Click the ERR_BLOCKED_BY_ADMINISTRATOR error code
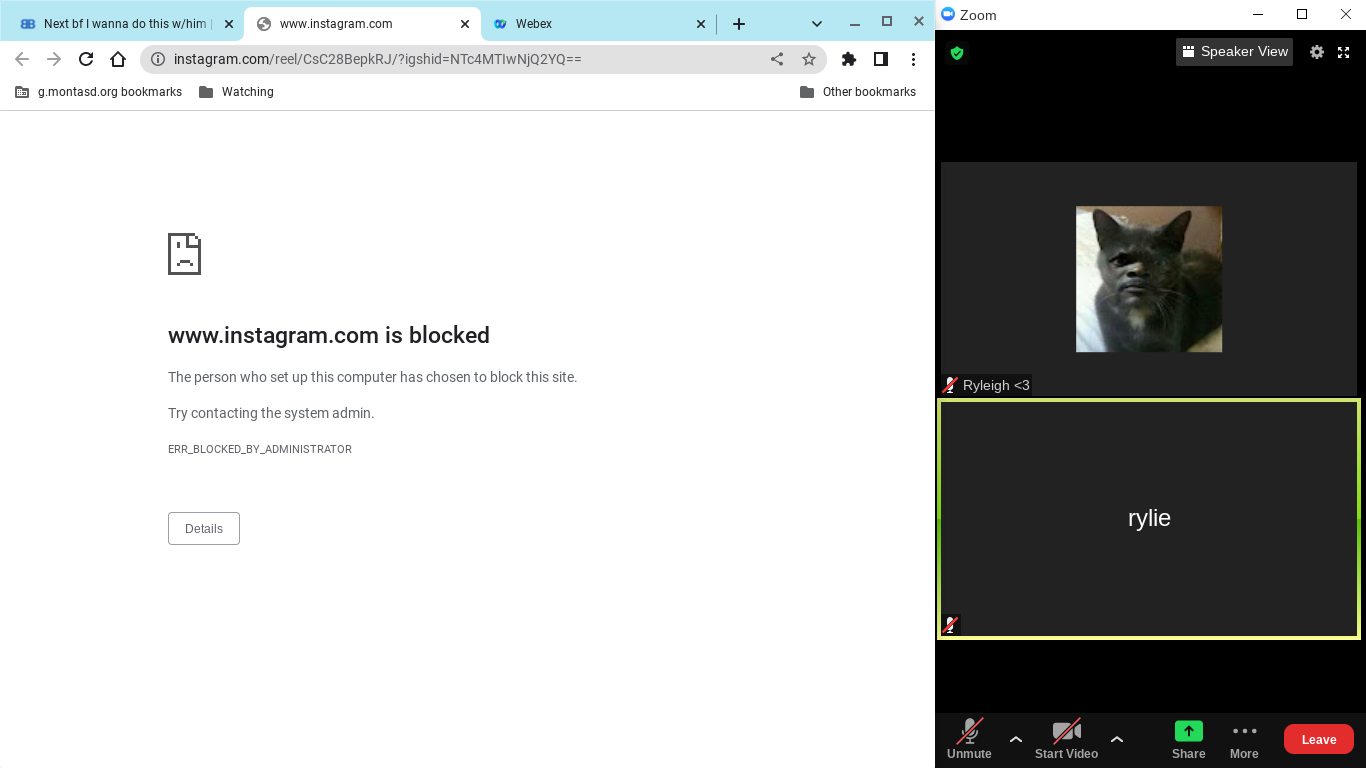Image resolution: width=1366 pixels, height=768 pixels. point(260,450)
